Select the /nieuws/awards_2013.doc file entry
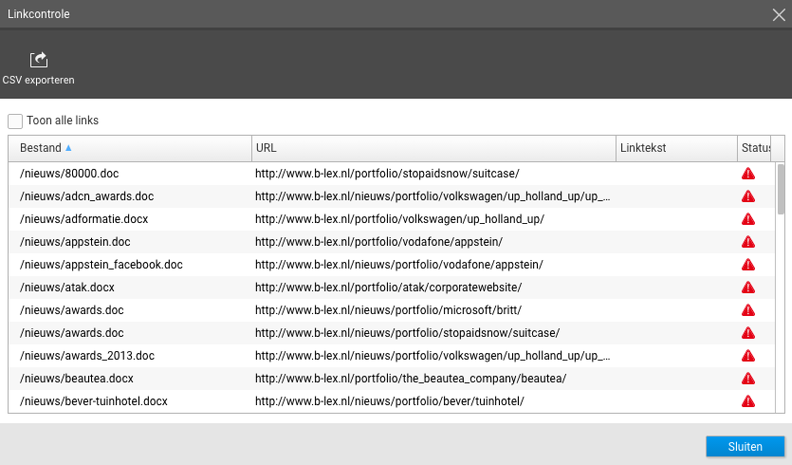The width and height of the screenshot is (792, 465). coord(87,356)
